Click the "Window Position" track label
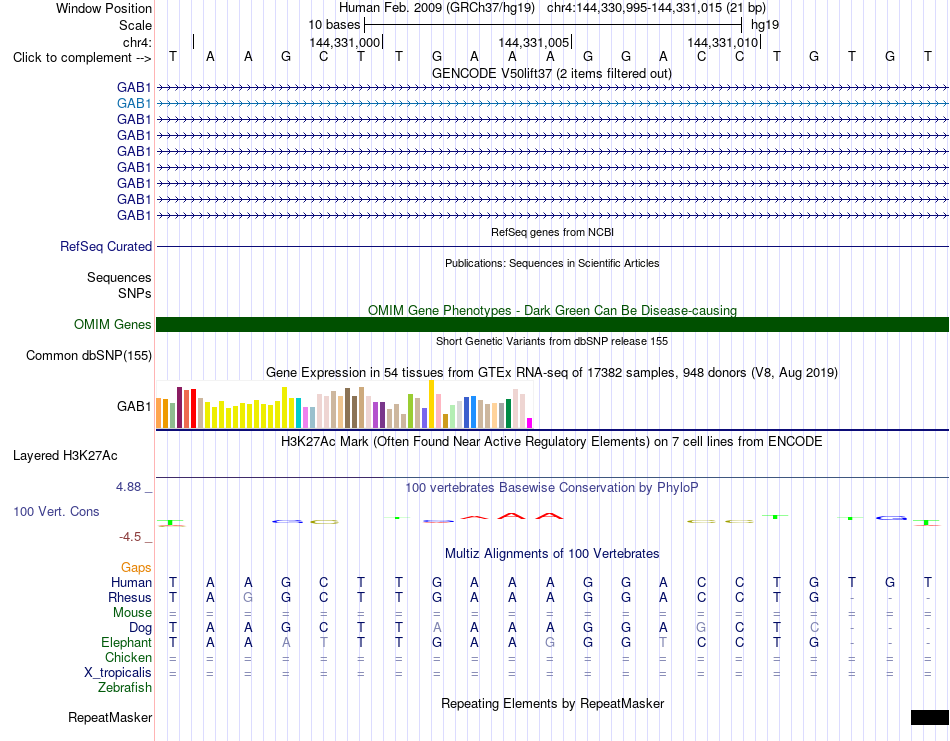The image size is (950, 741). (104, 8)
